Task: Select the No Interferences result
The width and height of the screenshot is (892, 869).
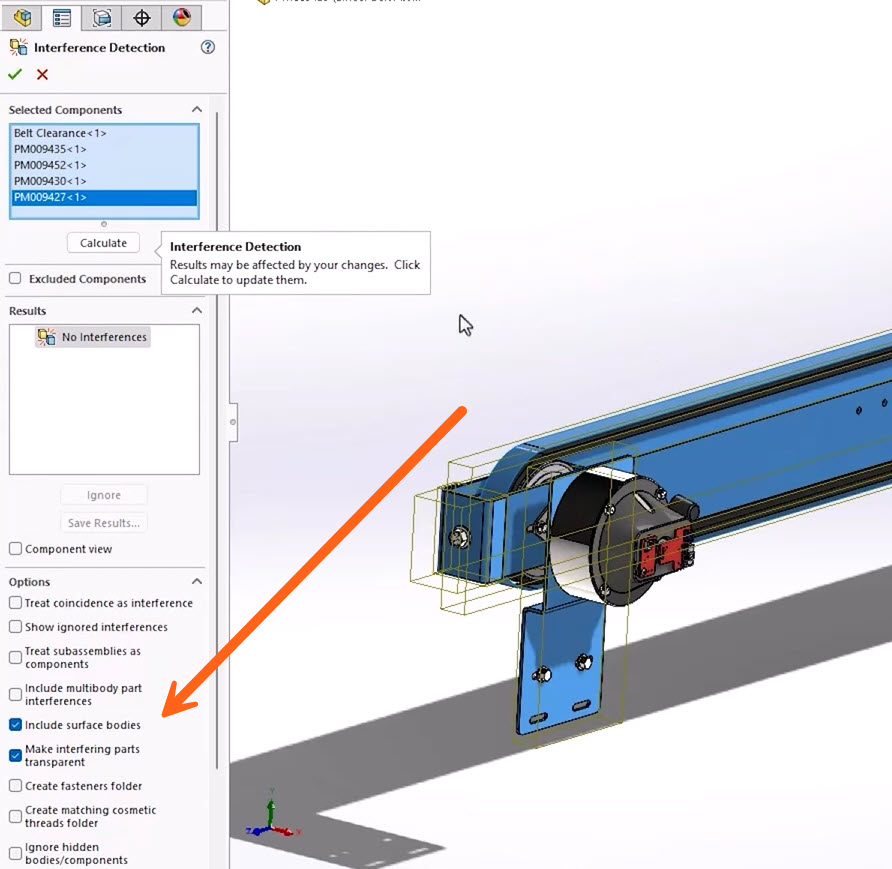Action: point(103,337)
